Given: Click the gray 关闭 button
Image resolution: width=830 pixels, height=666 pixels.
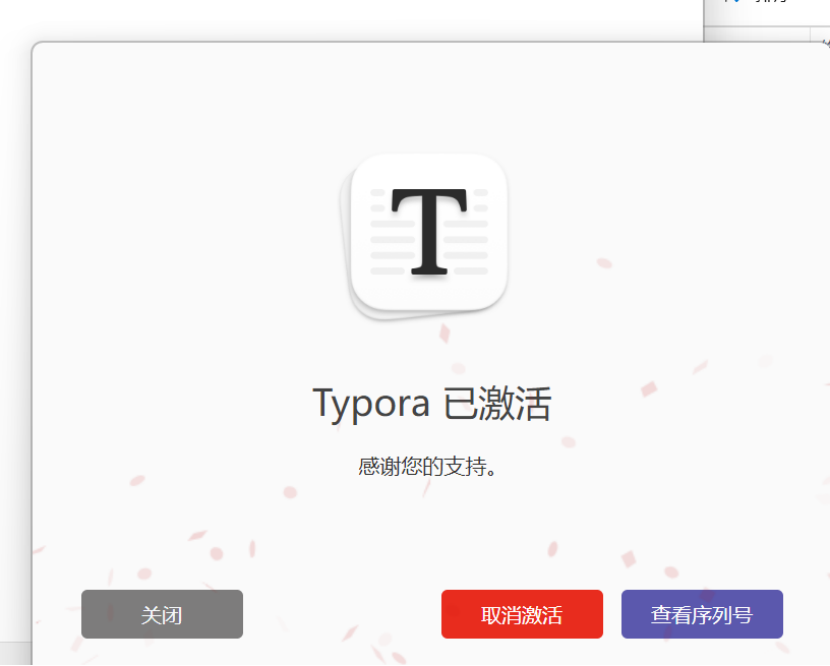Looking at the screenshot, I should (162, 614).
